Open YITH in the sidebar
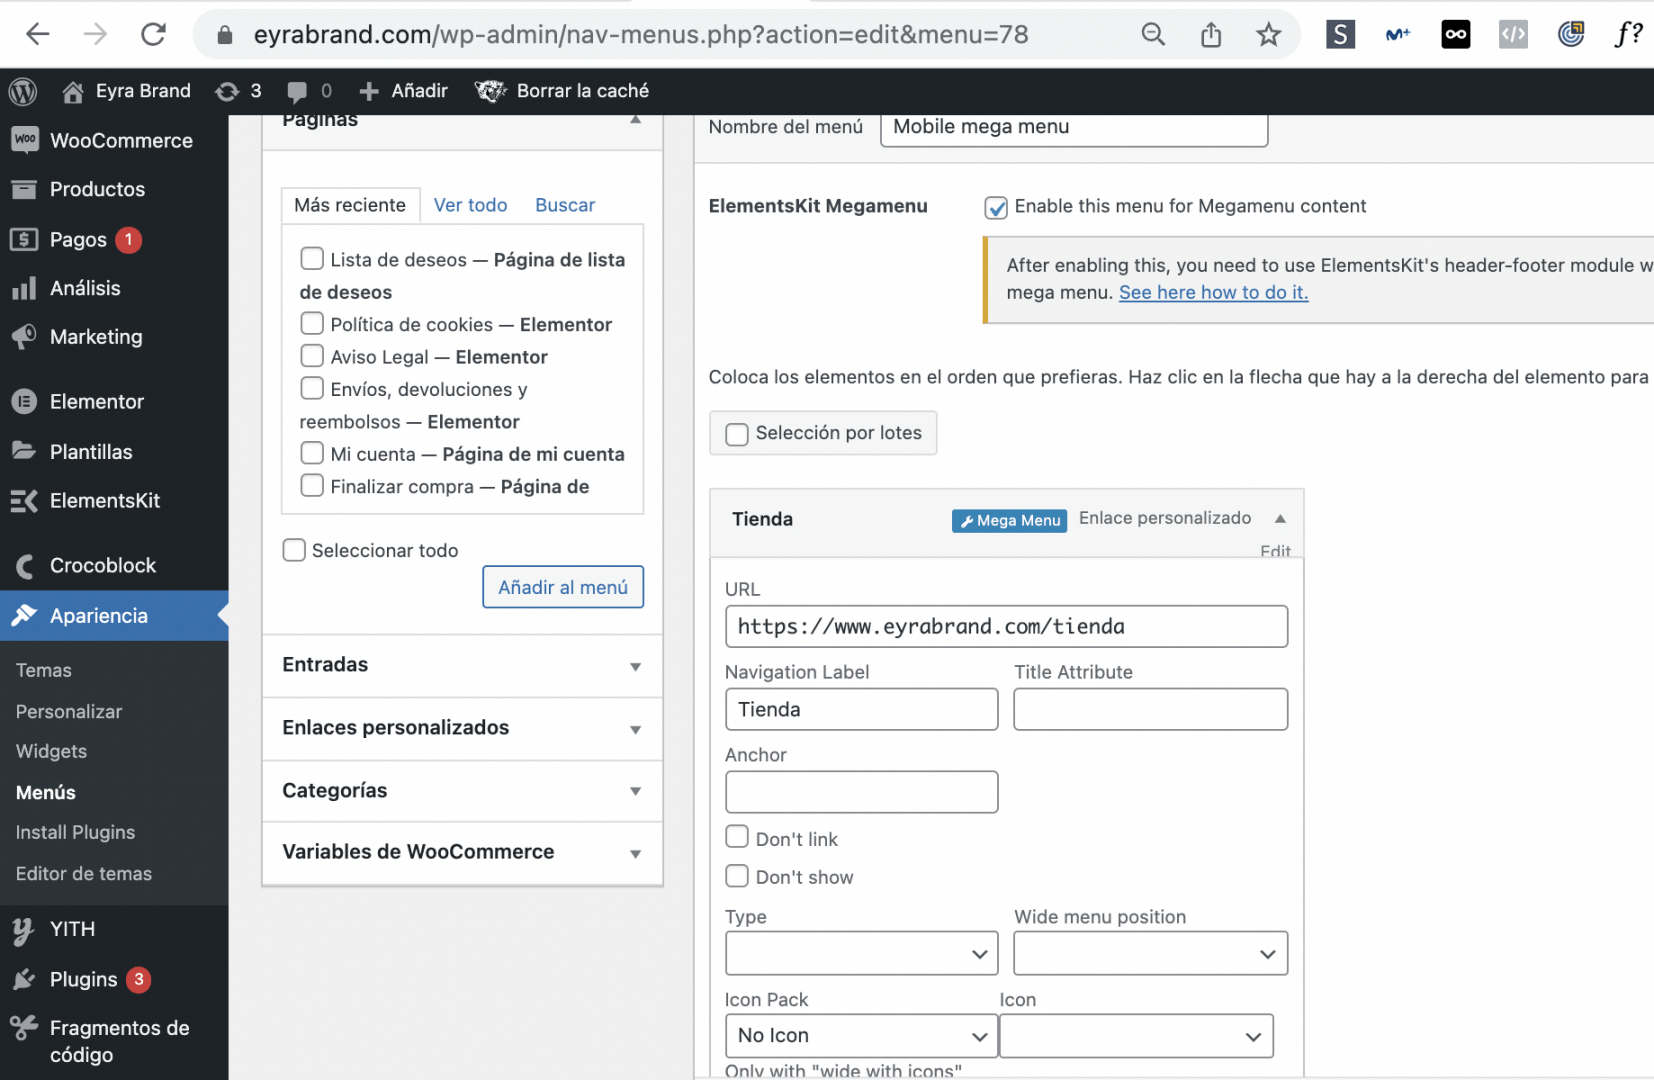Viewport: 1654px width, 1080px height. point(114,929)
